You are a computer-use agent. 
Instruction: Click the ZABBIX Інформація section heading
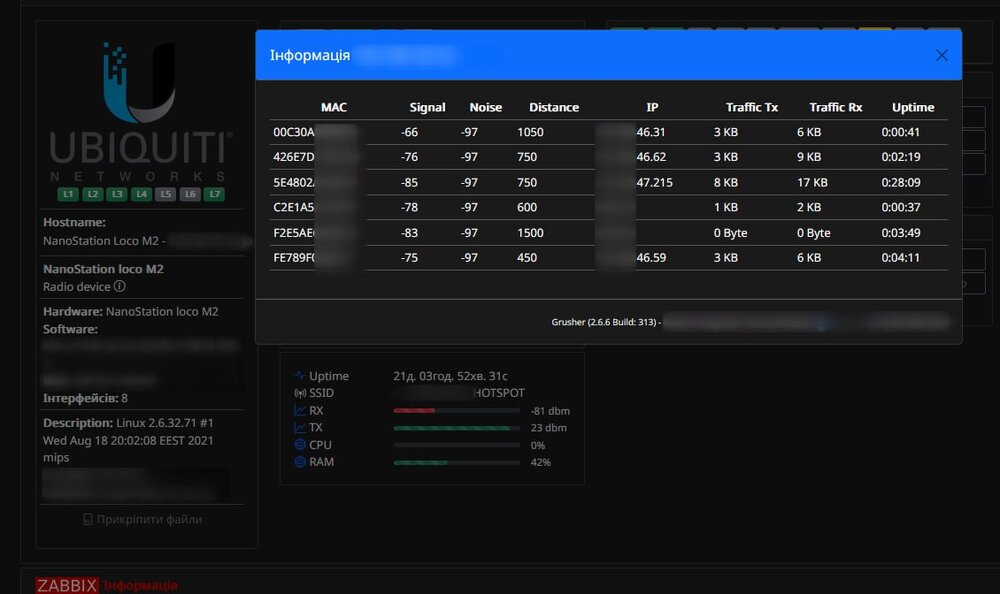point(107,585)
